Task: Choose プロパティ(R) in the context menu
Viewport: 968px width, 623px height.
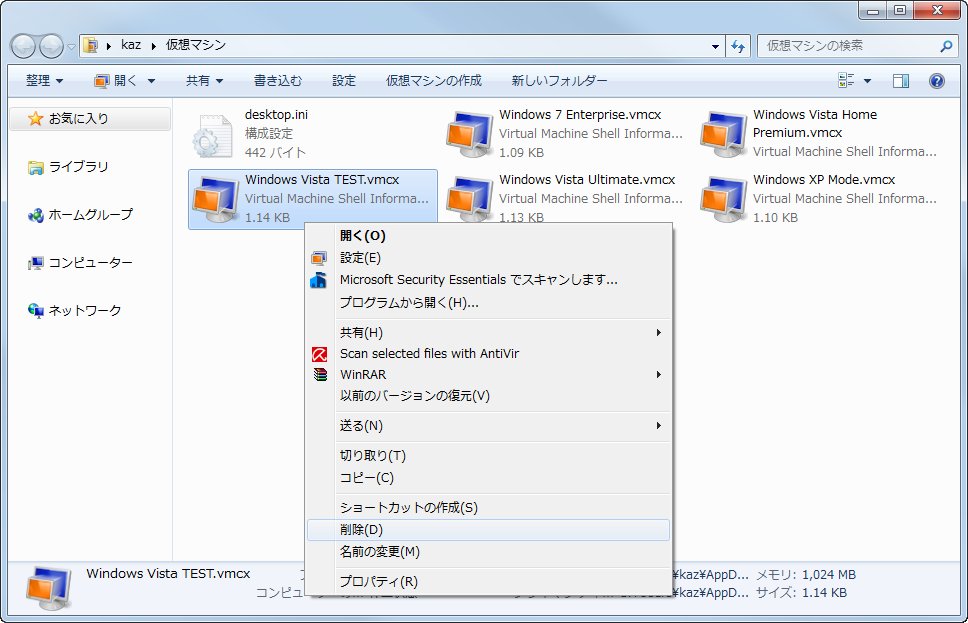Action: coord(488,582)
